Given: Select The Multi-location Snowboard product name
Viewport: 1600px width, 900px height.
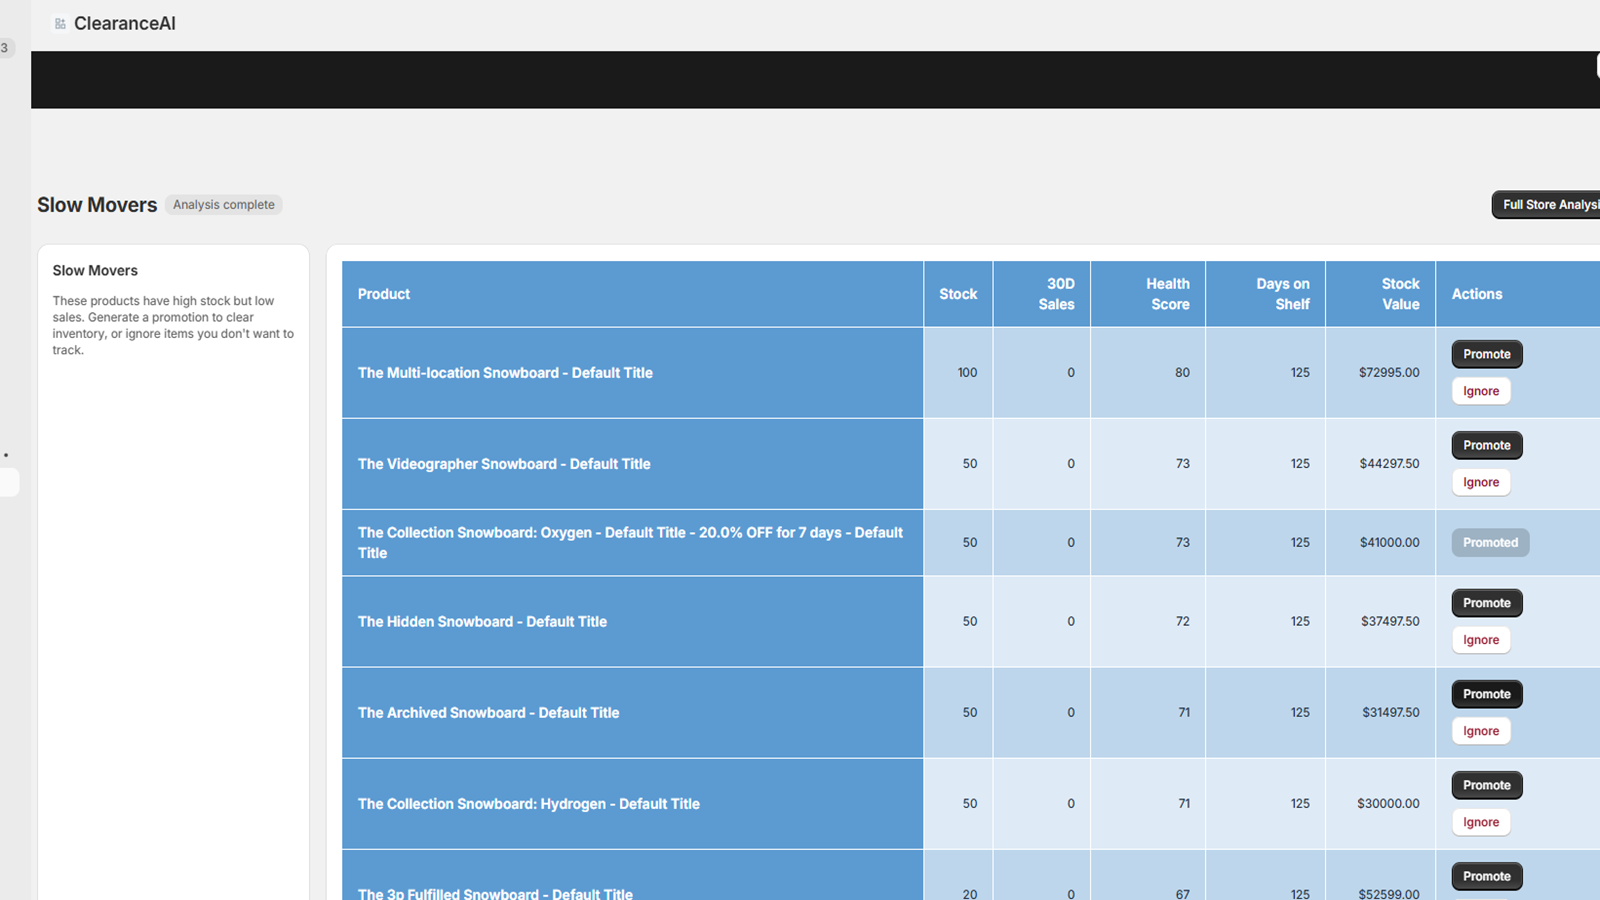Looking at the screenshot, I should click(x=505, y=373).
